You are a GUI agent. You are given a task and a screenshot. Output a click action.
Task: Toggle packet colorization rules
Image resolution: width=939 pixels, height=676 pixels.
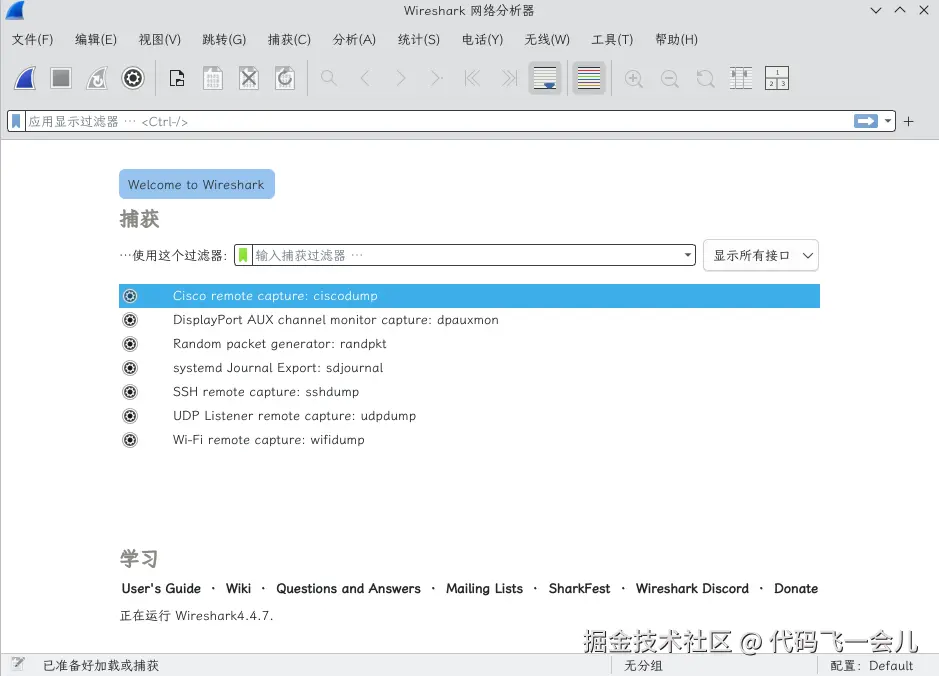pos(589,78)
